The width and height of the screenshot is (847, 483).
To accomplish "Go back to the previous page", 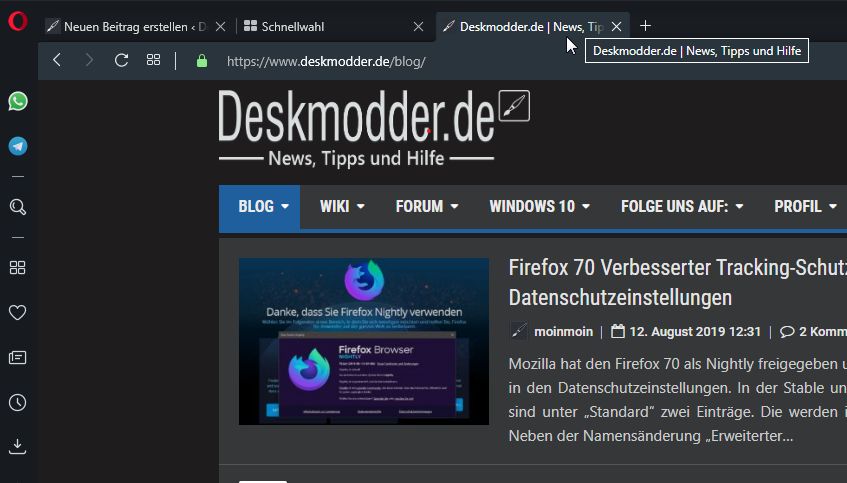I will pyautogui.click(x=57, y=60).
